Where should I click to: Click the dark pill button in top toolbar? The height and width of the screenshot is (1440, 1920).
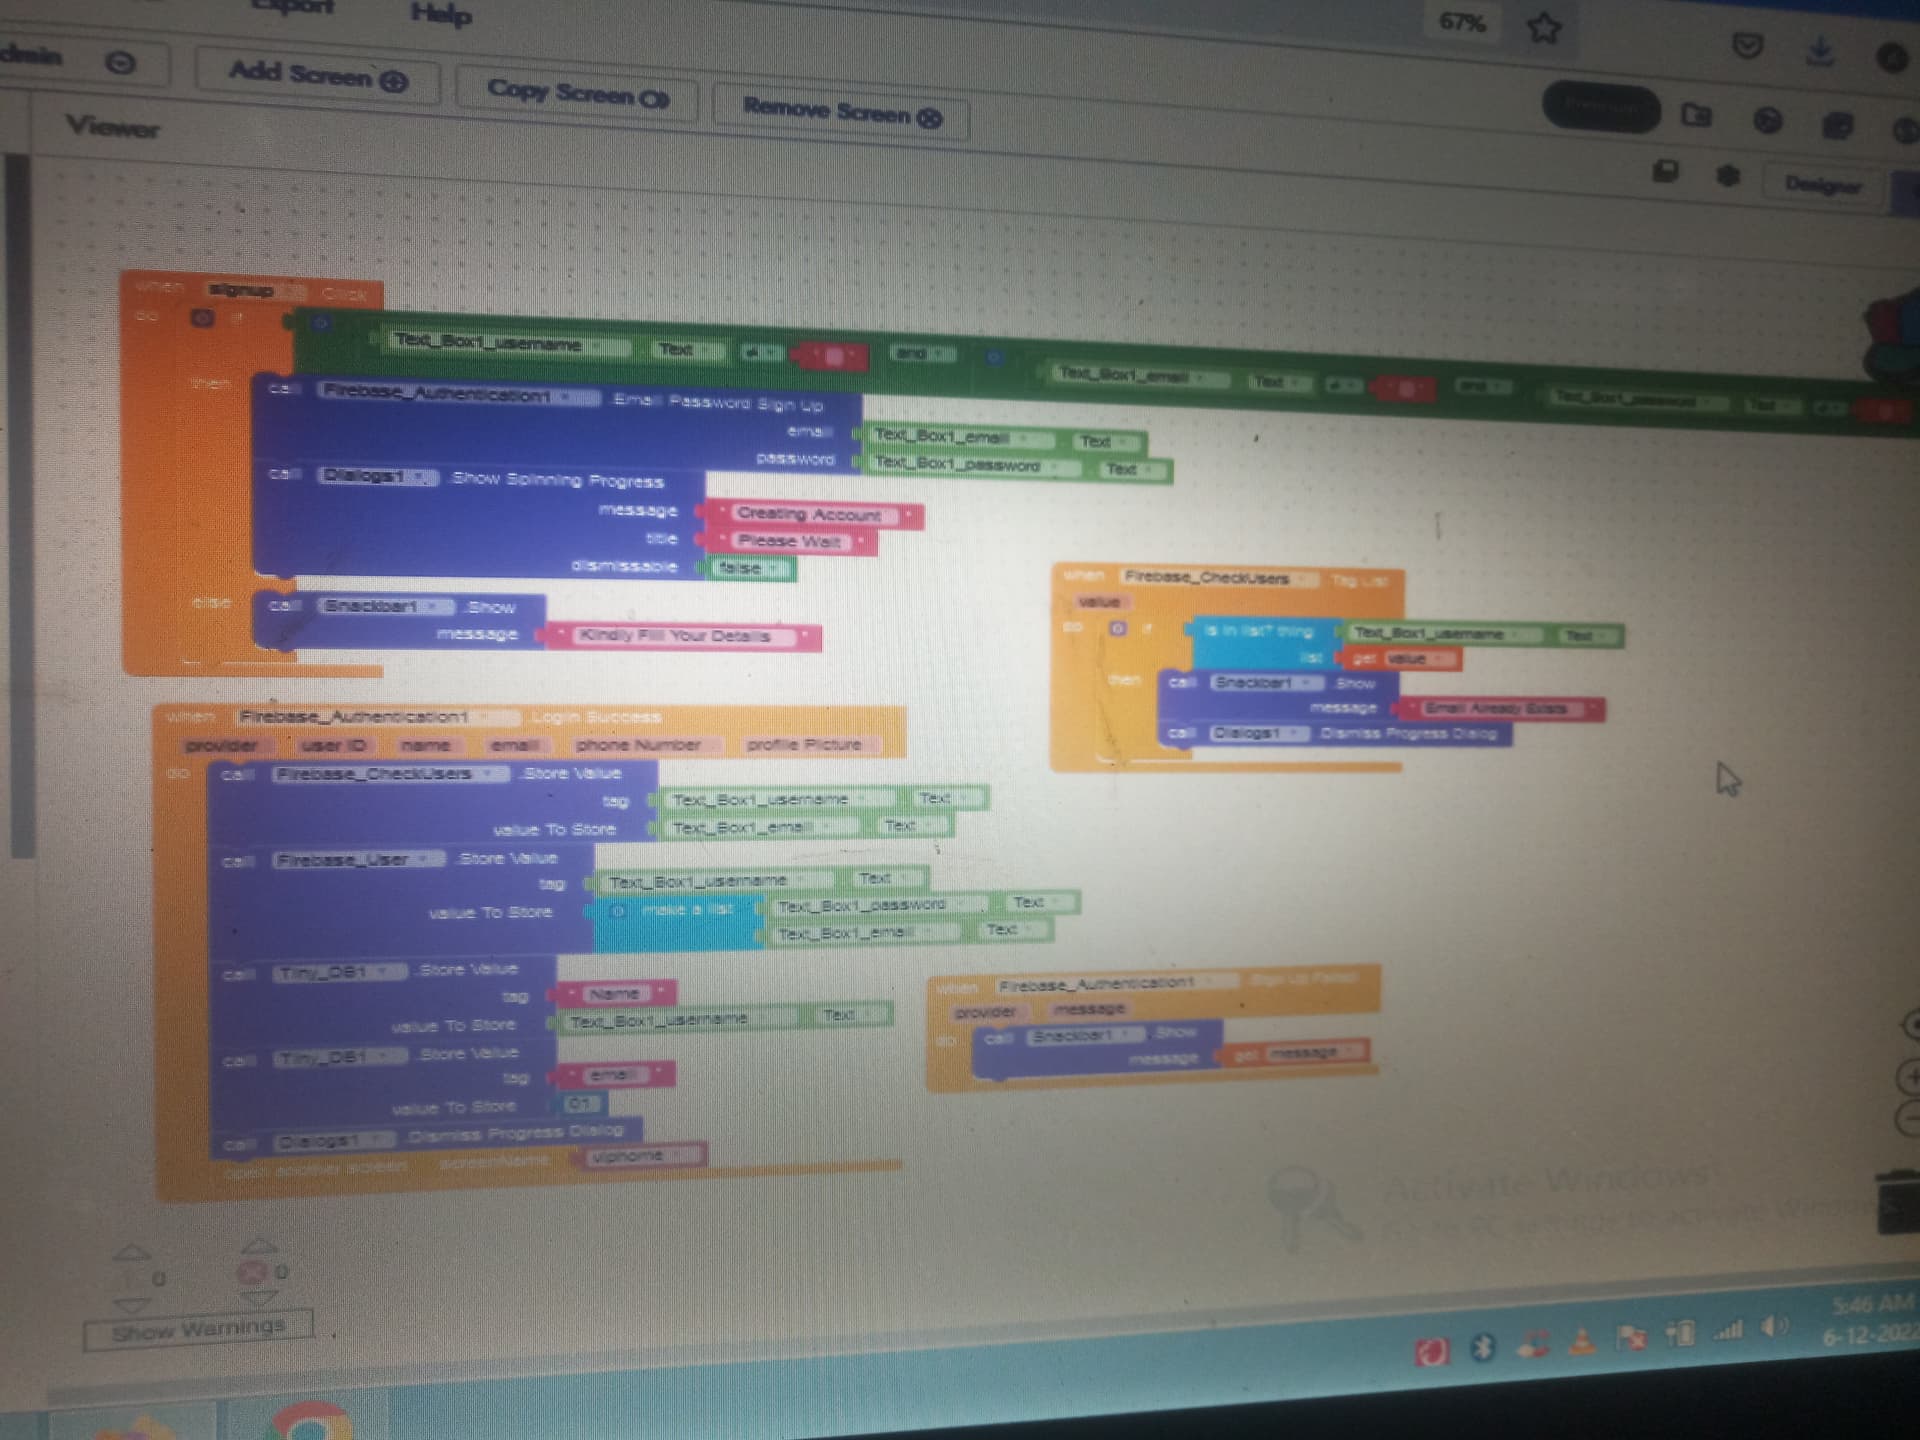pyautogui.click(x=1601, y=105)
